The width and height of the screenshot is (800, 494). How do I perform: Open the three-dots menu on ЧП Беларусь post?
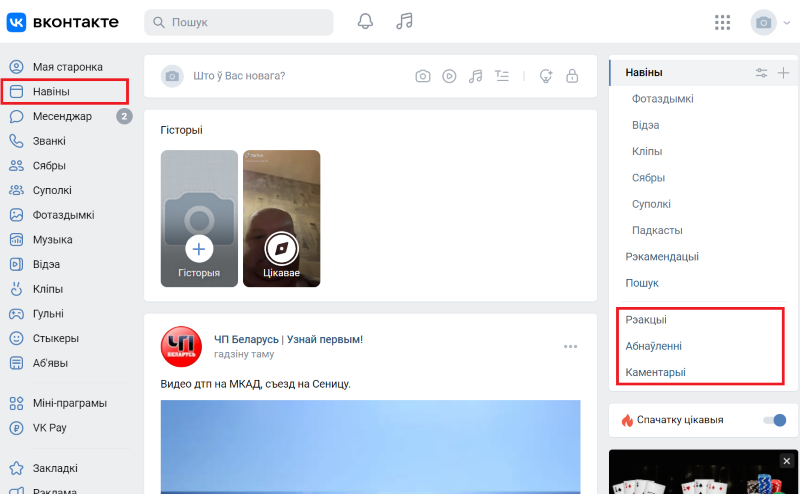570,346
